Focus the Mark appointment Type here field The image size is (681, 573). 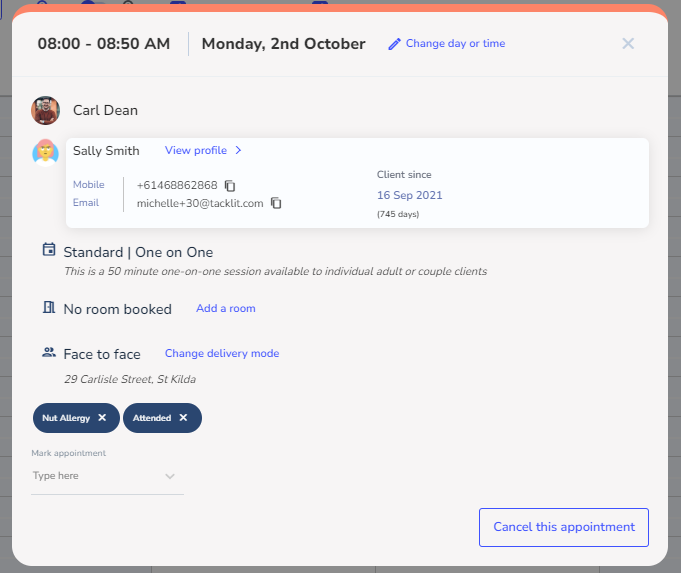pyautogui.click(x=107, y=476)
